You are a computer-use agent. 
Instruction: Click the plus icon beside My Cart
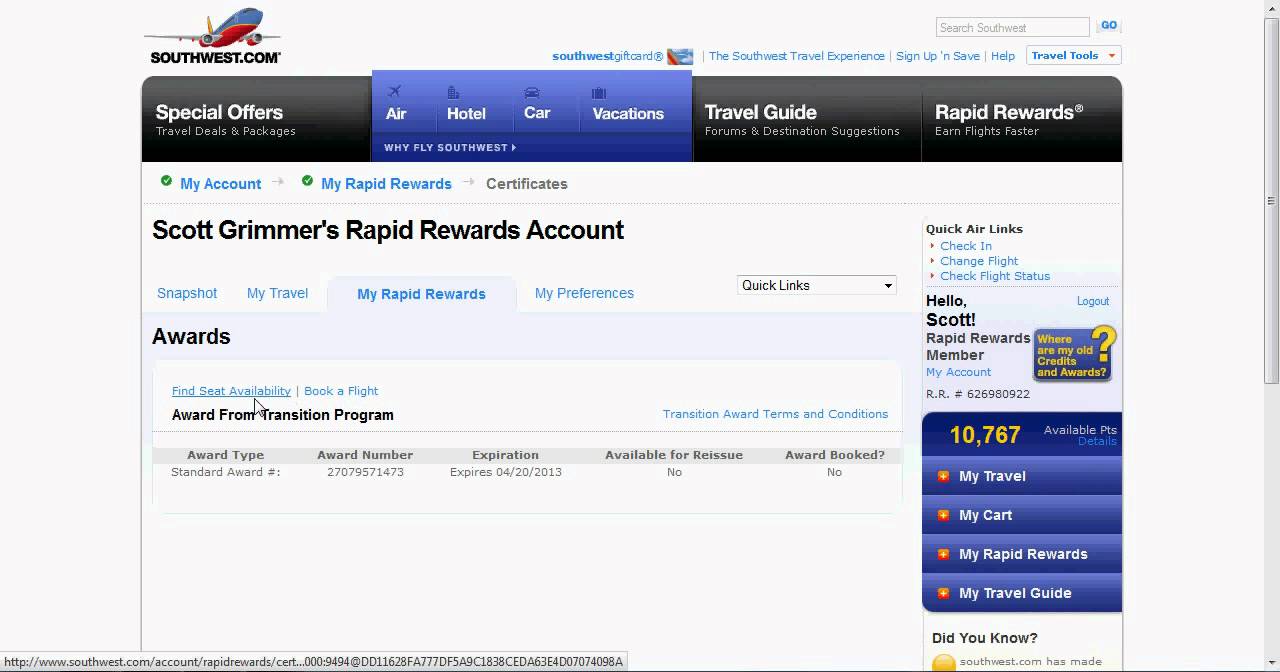tap(943, 515)
